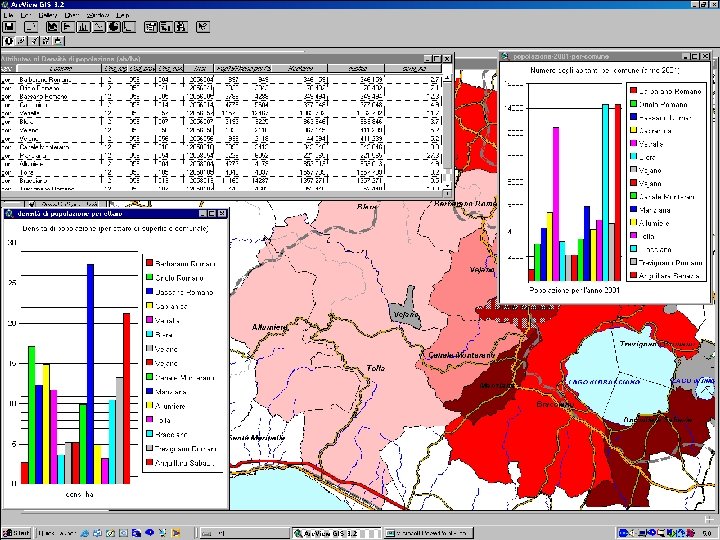Screen dimensions: 720x540
Task: Click the Series from Records/Fields icon
Action: pyautogui.click(x=151, y=27)
